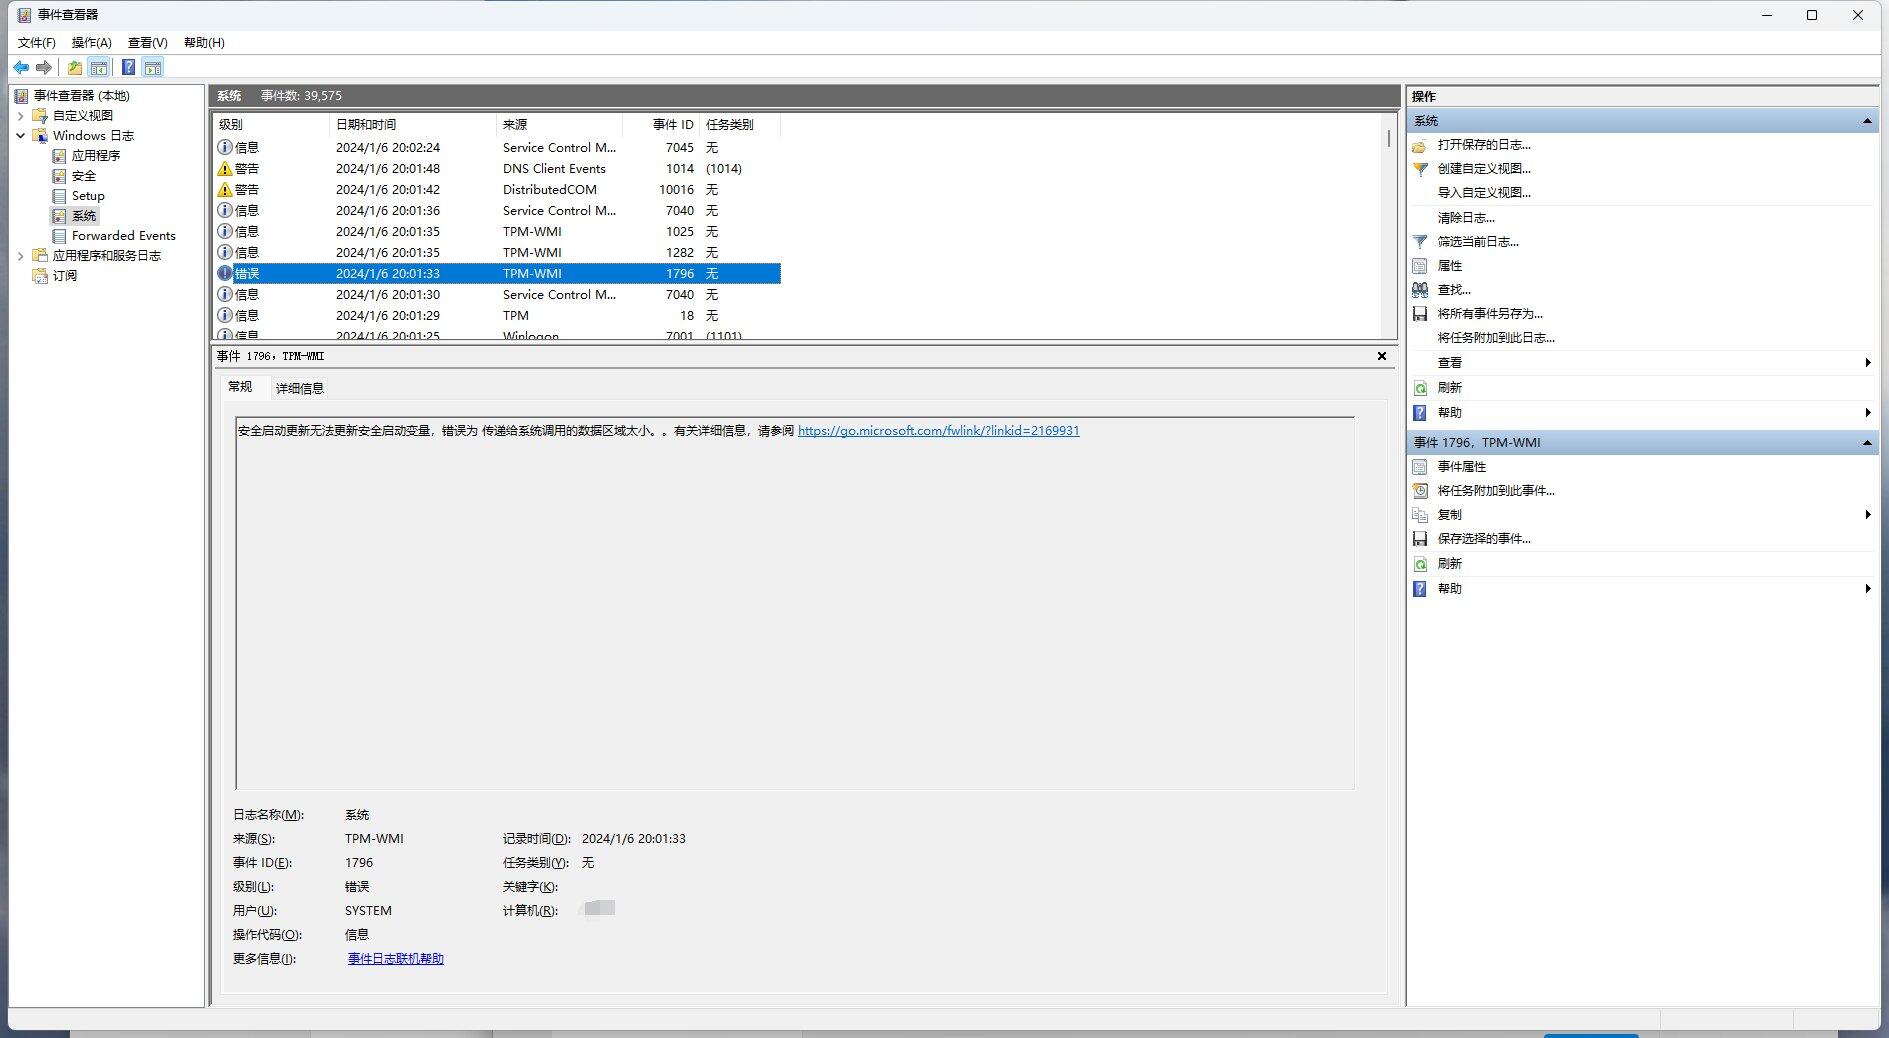Click 将任务附加到此日志 action
Screen dimensions: 1889x1038
click(1496, 337)
